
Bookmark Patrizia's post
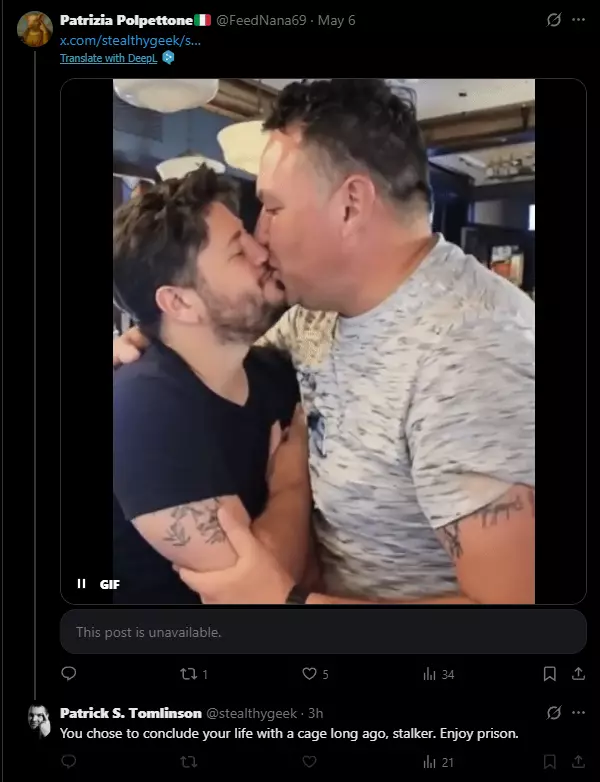550,674
